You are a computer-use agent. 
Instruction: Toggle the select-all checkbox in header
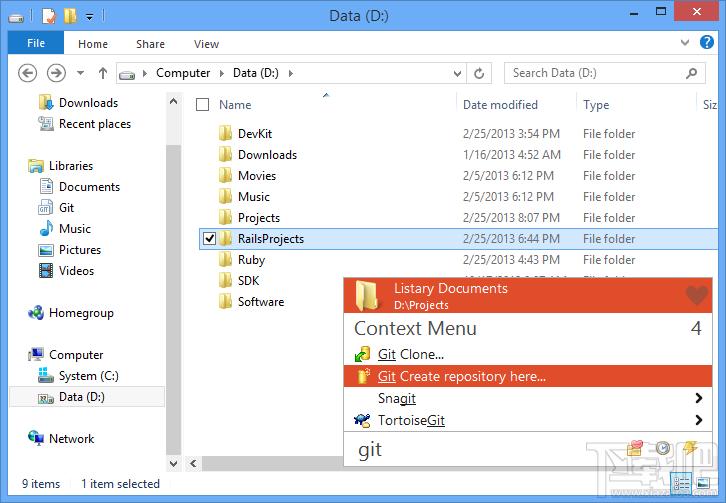pos(202,105)
